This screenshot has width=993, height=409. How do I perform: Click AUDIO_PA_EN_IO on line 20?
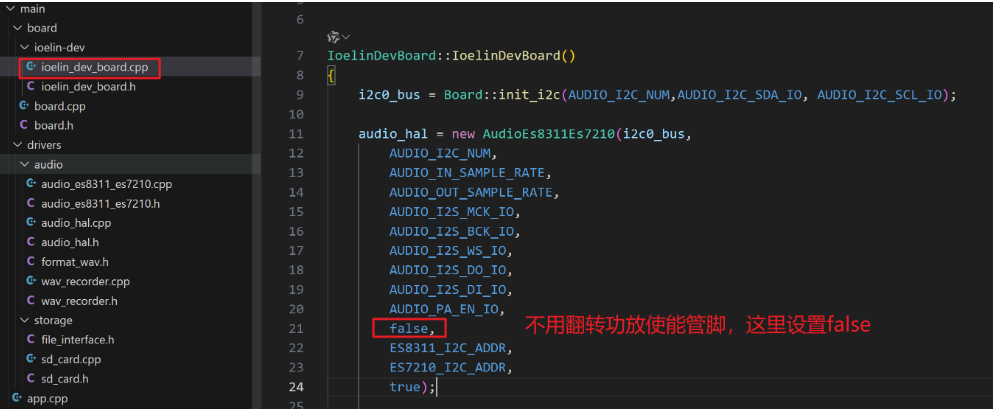coord(443,310)
